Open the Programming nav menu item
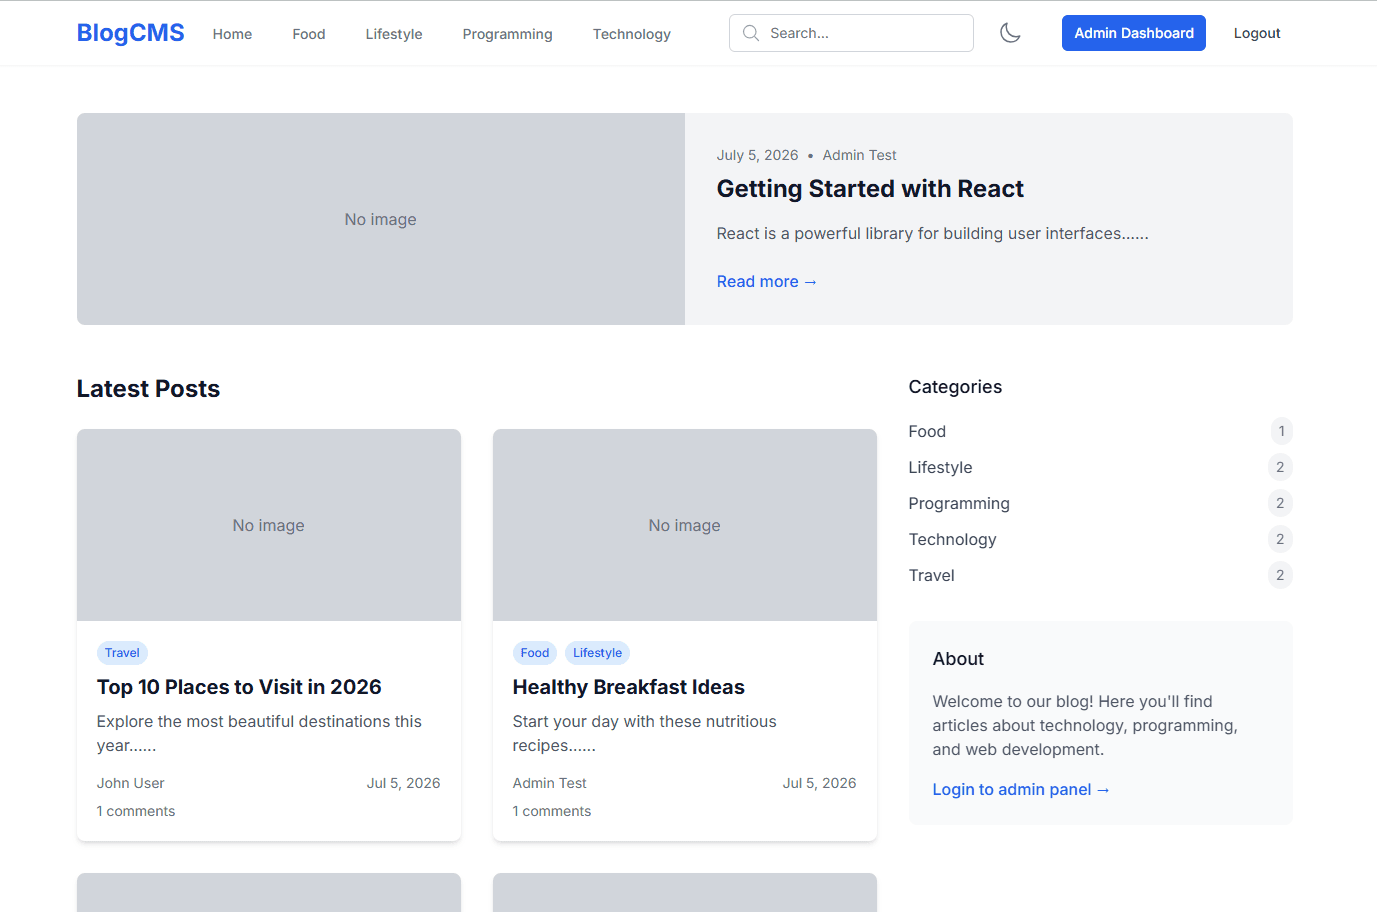 click(x=507, y=34)
